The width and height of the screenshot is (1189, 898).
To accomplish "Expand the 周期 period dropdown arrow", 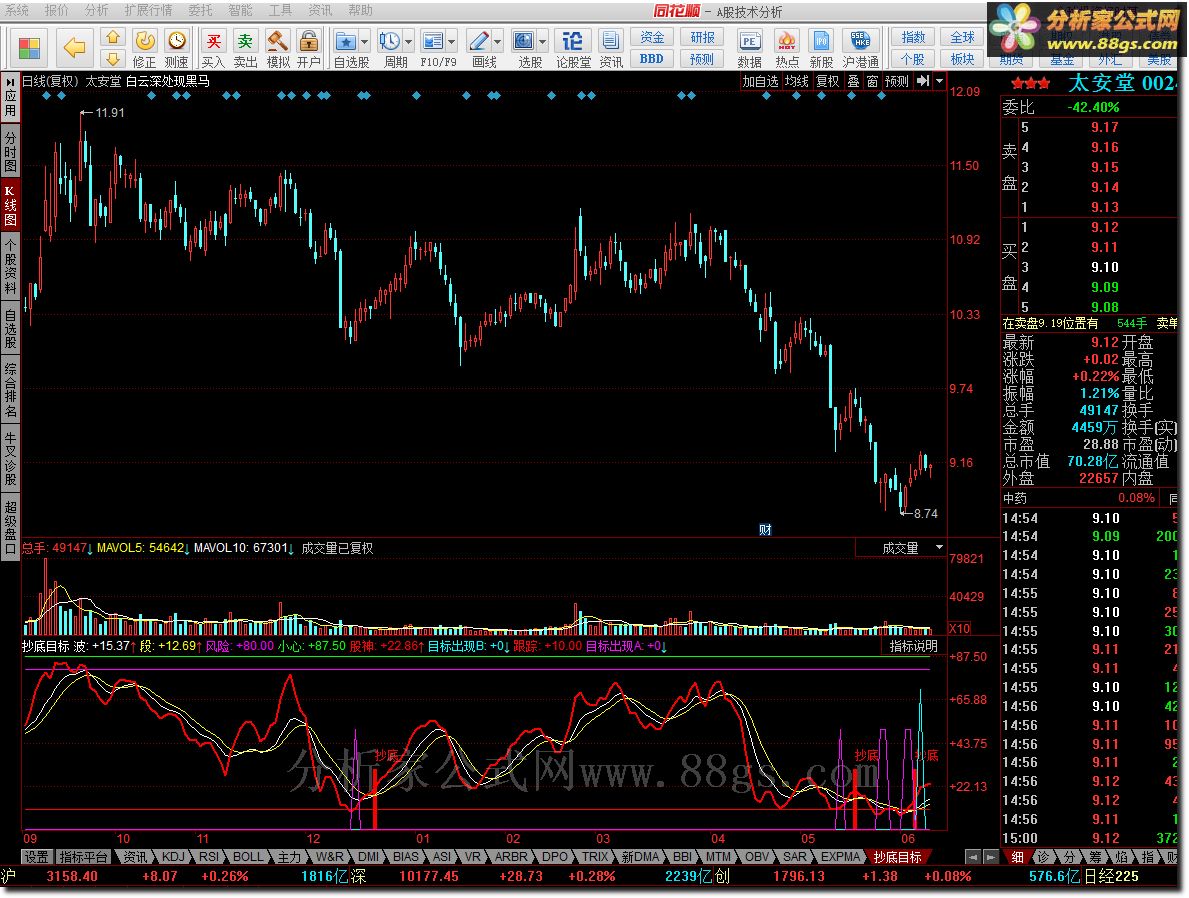I will pyautogui.click(x=409, y=42).
